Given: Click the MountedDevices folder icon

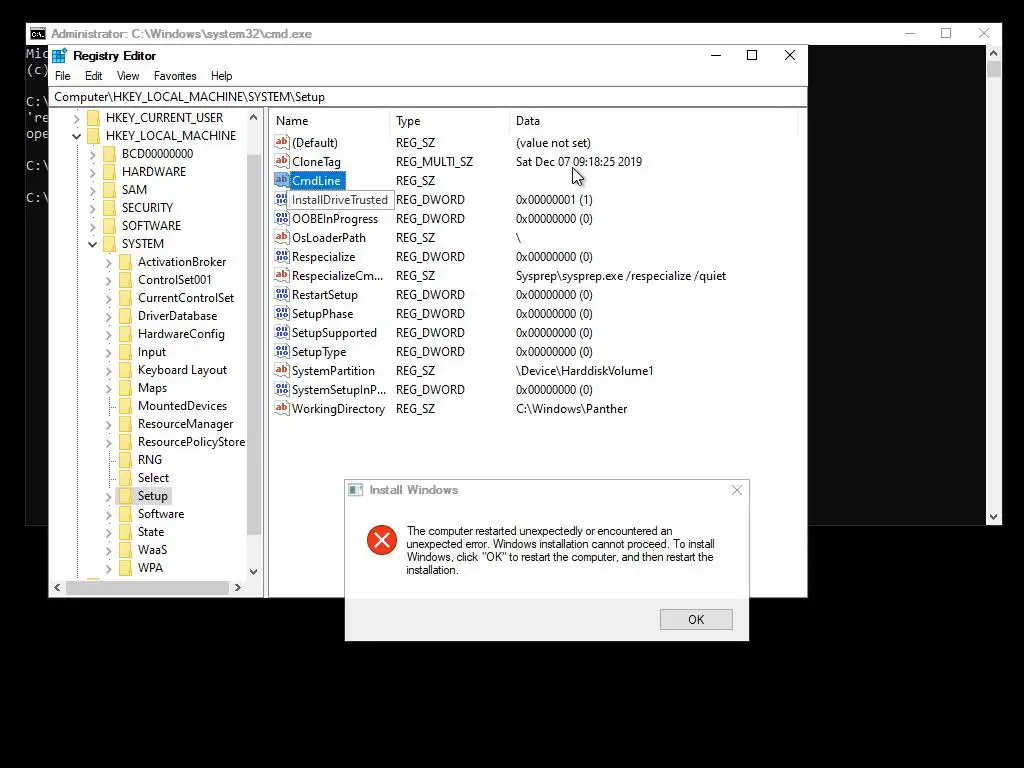Looking at the screenshot, I should pyautogui.click(x=125, y=406).
